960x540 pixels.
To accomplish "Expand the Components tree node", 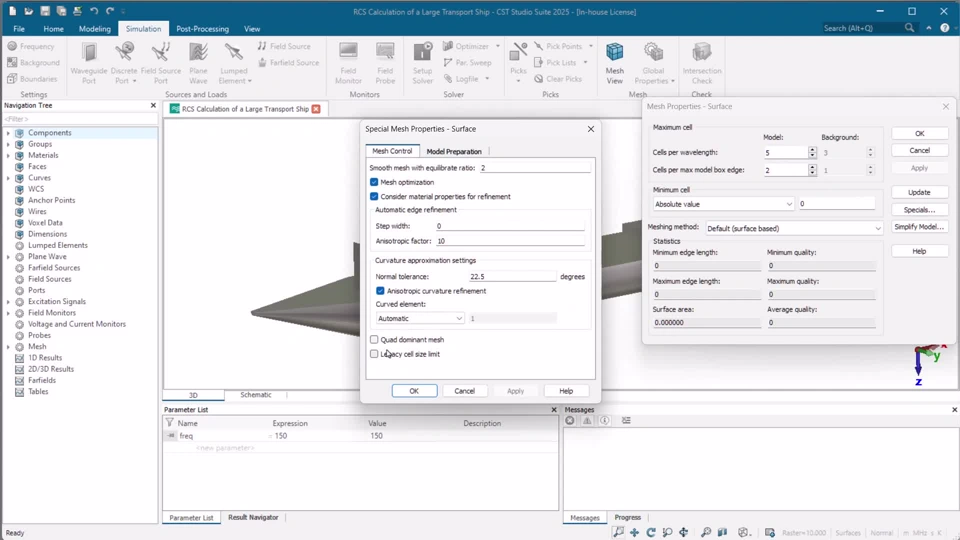I will (x=8, y=133).
